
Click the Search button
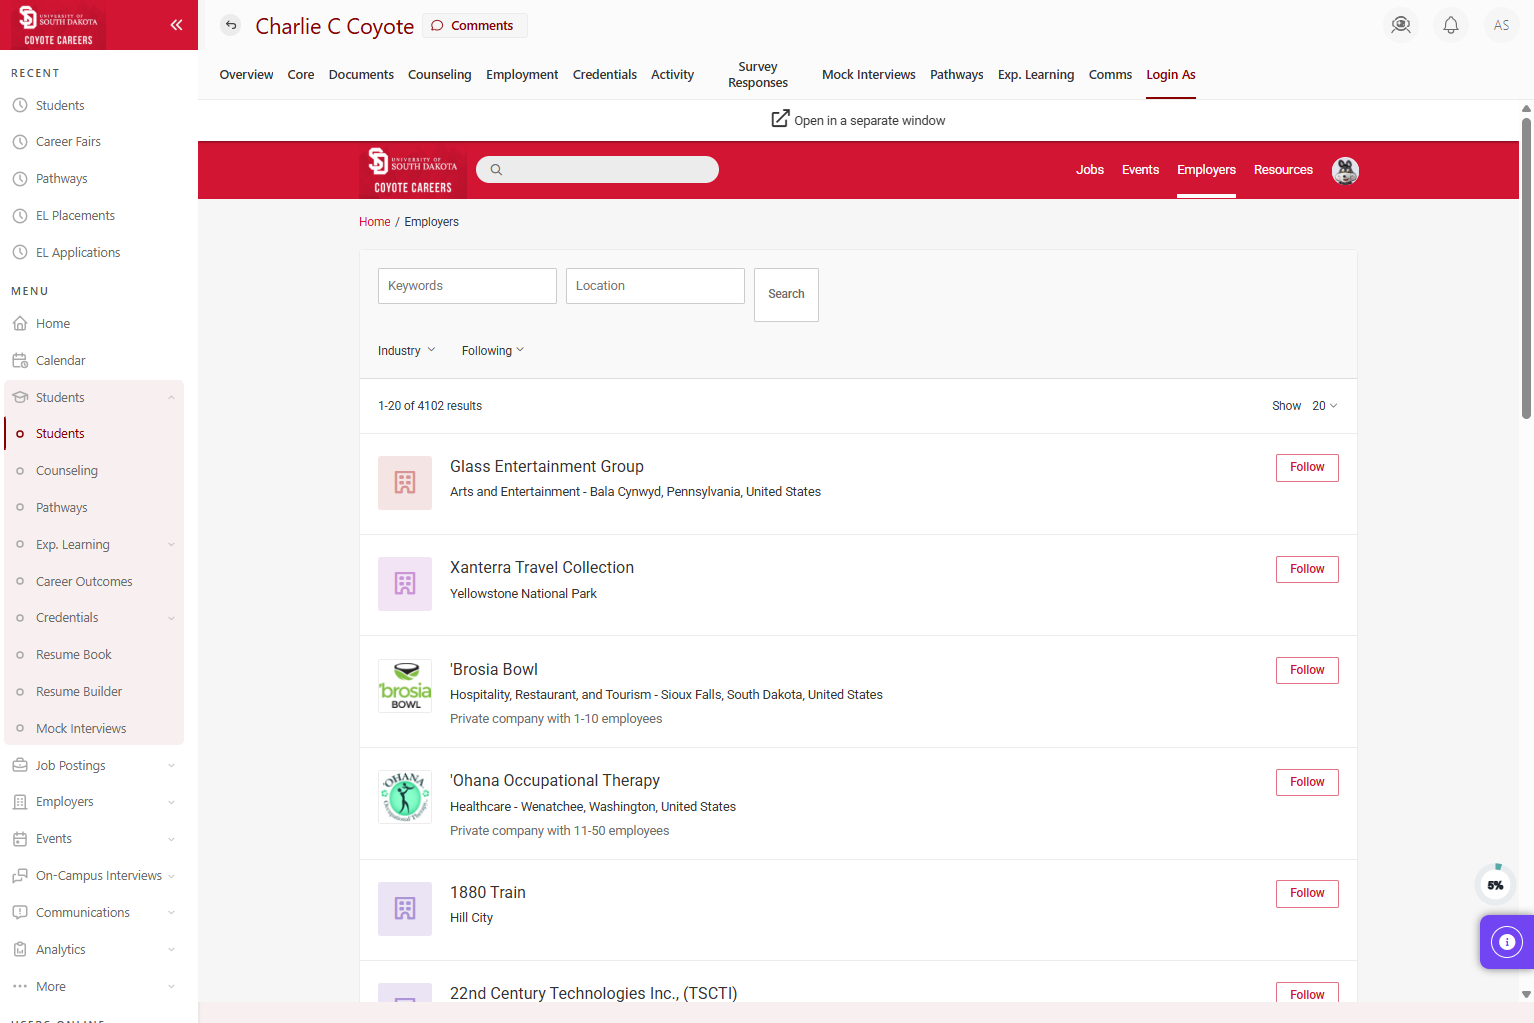point(786,295)
